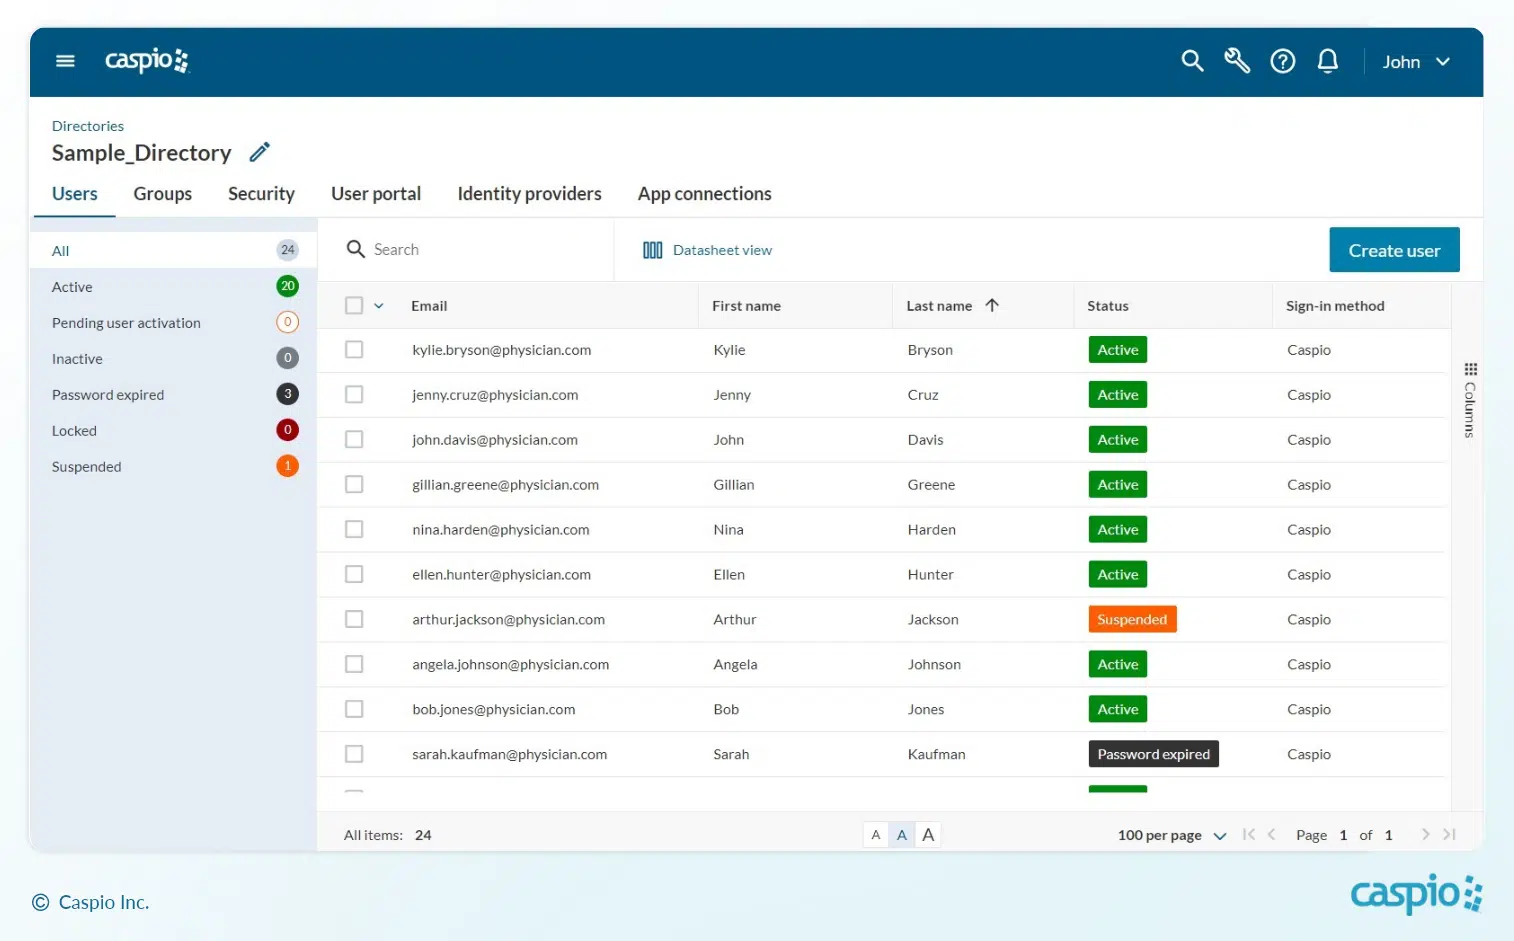Open the notifications bell

pyautogui.click(x=1327, y=61)
